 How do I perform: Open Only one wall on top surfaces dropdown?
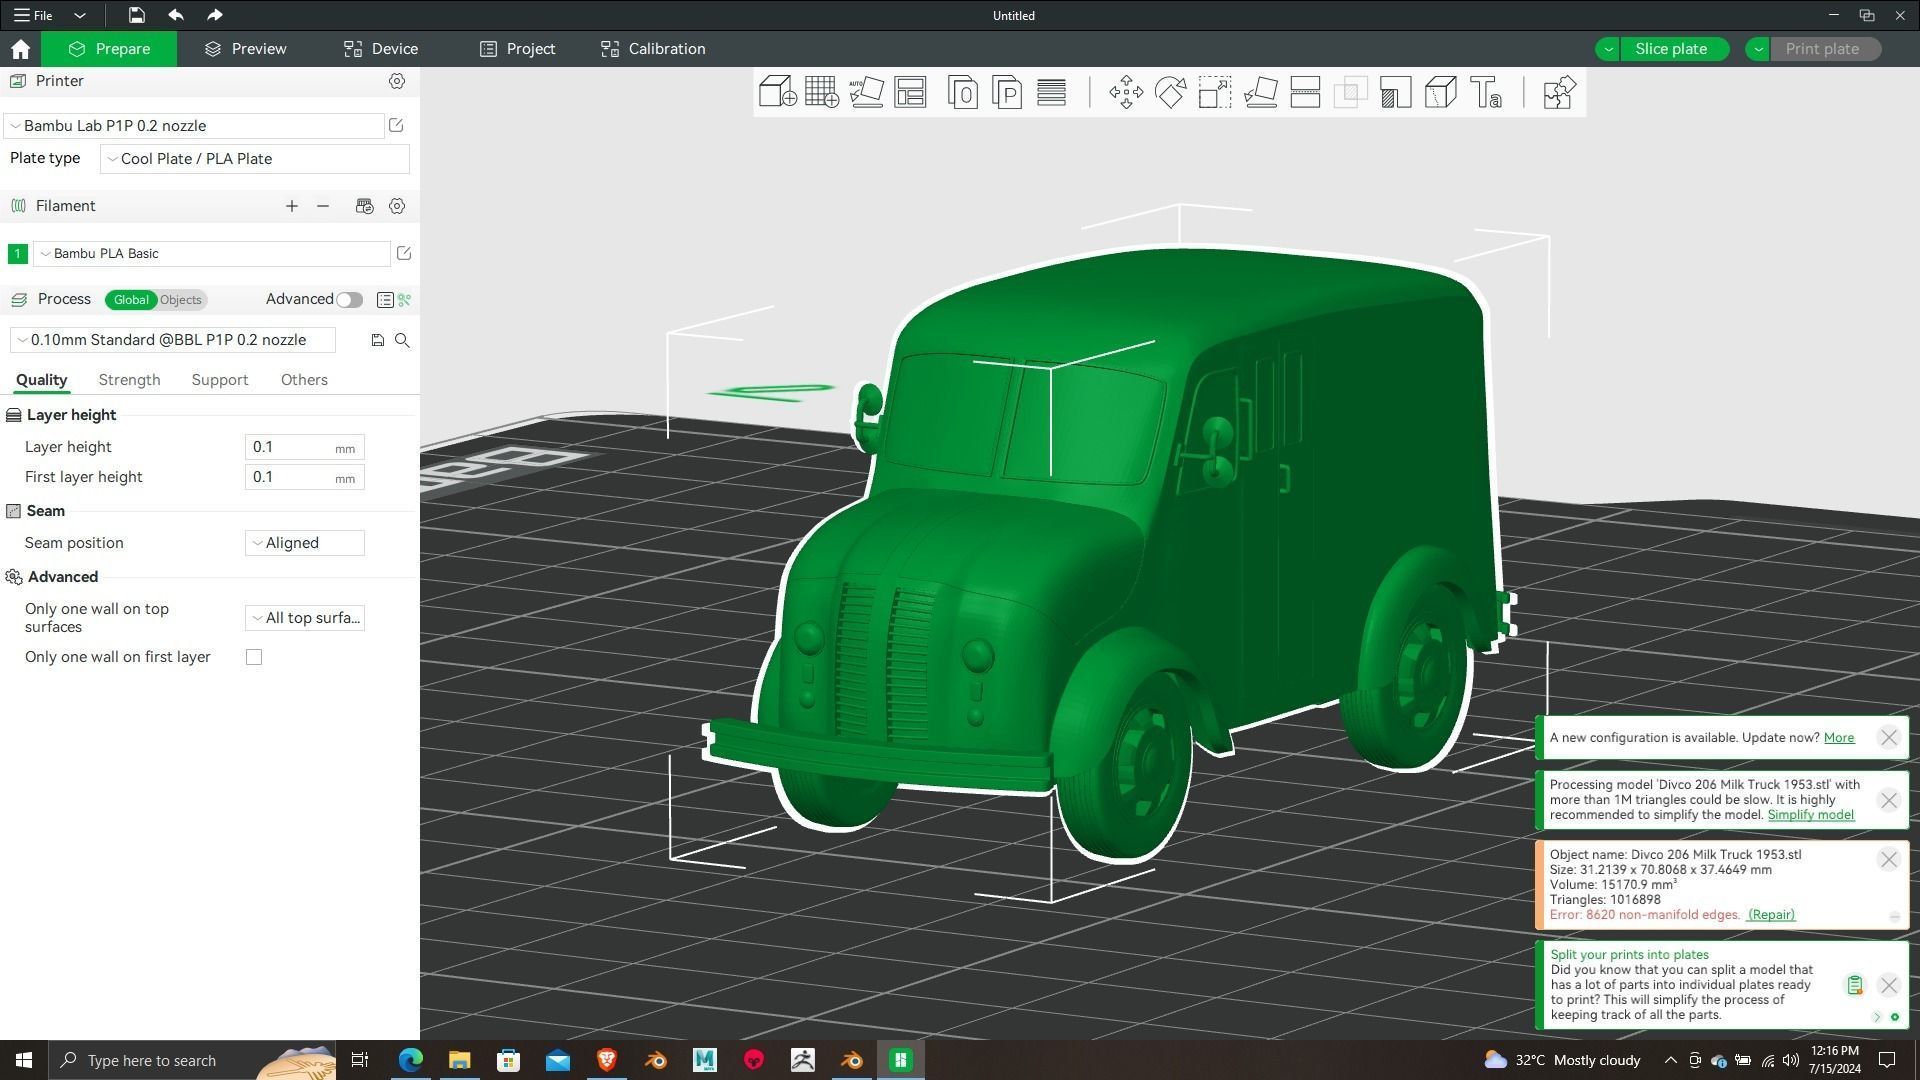click(304, 618)
